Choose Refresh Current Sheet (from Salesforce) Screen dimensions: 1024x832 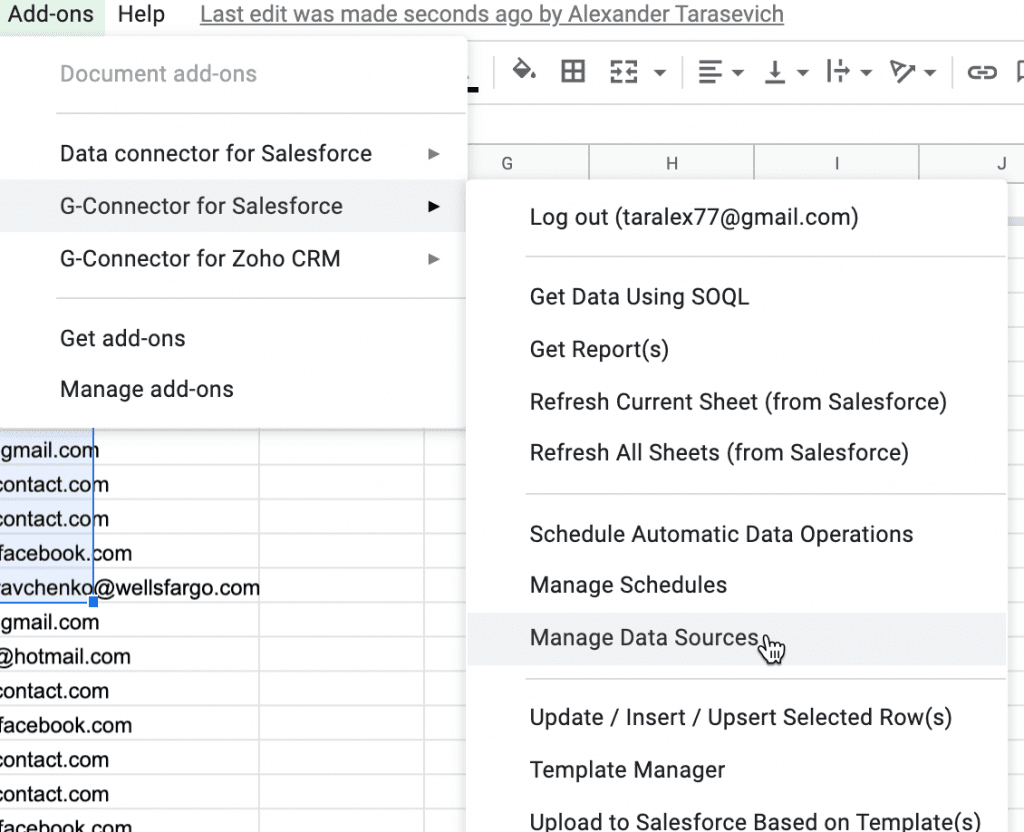[x=737, y=402]
